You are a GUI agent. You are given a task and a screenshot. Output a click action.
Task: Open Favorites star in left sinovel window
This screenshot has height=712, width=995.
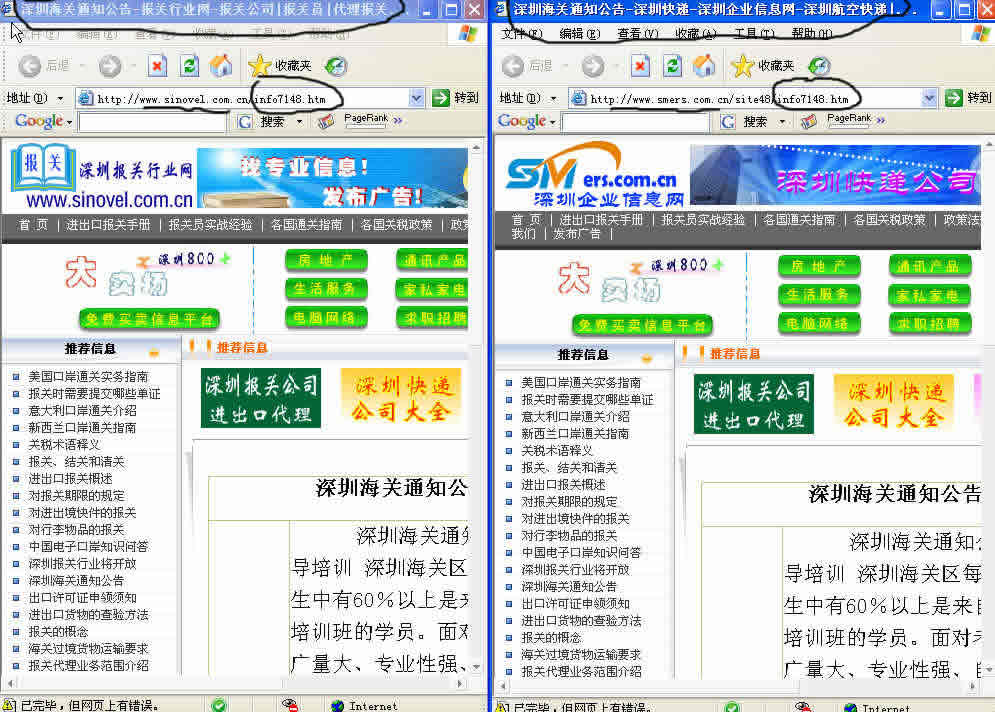pos(260,65)
